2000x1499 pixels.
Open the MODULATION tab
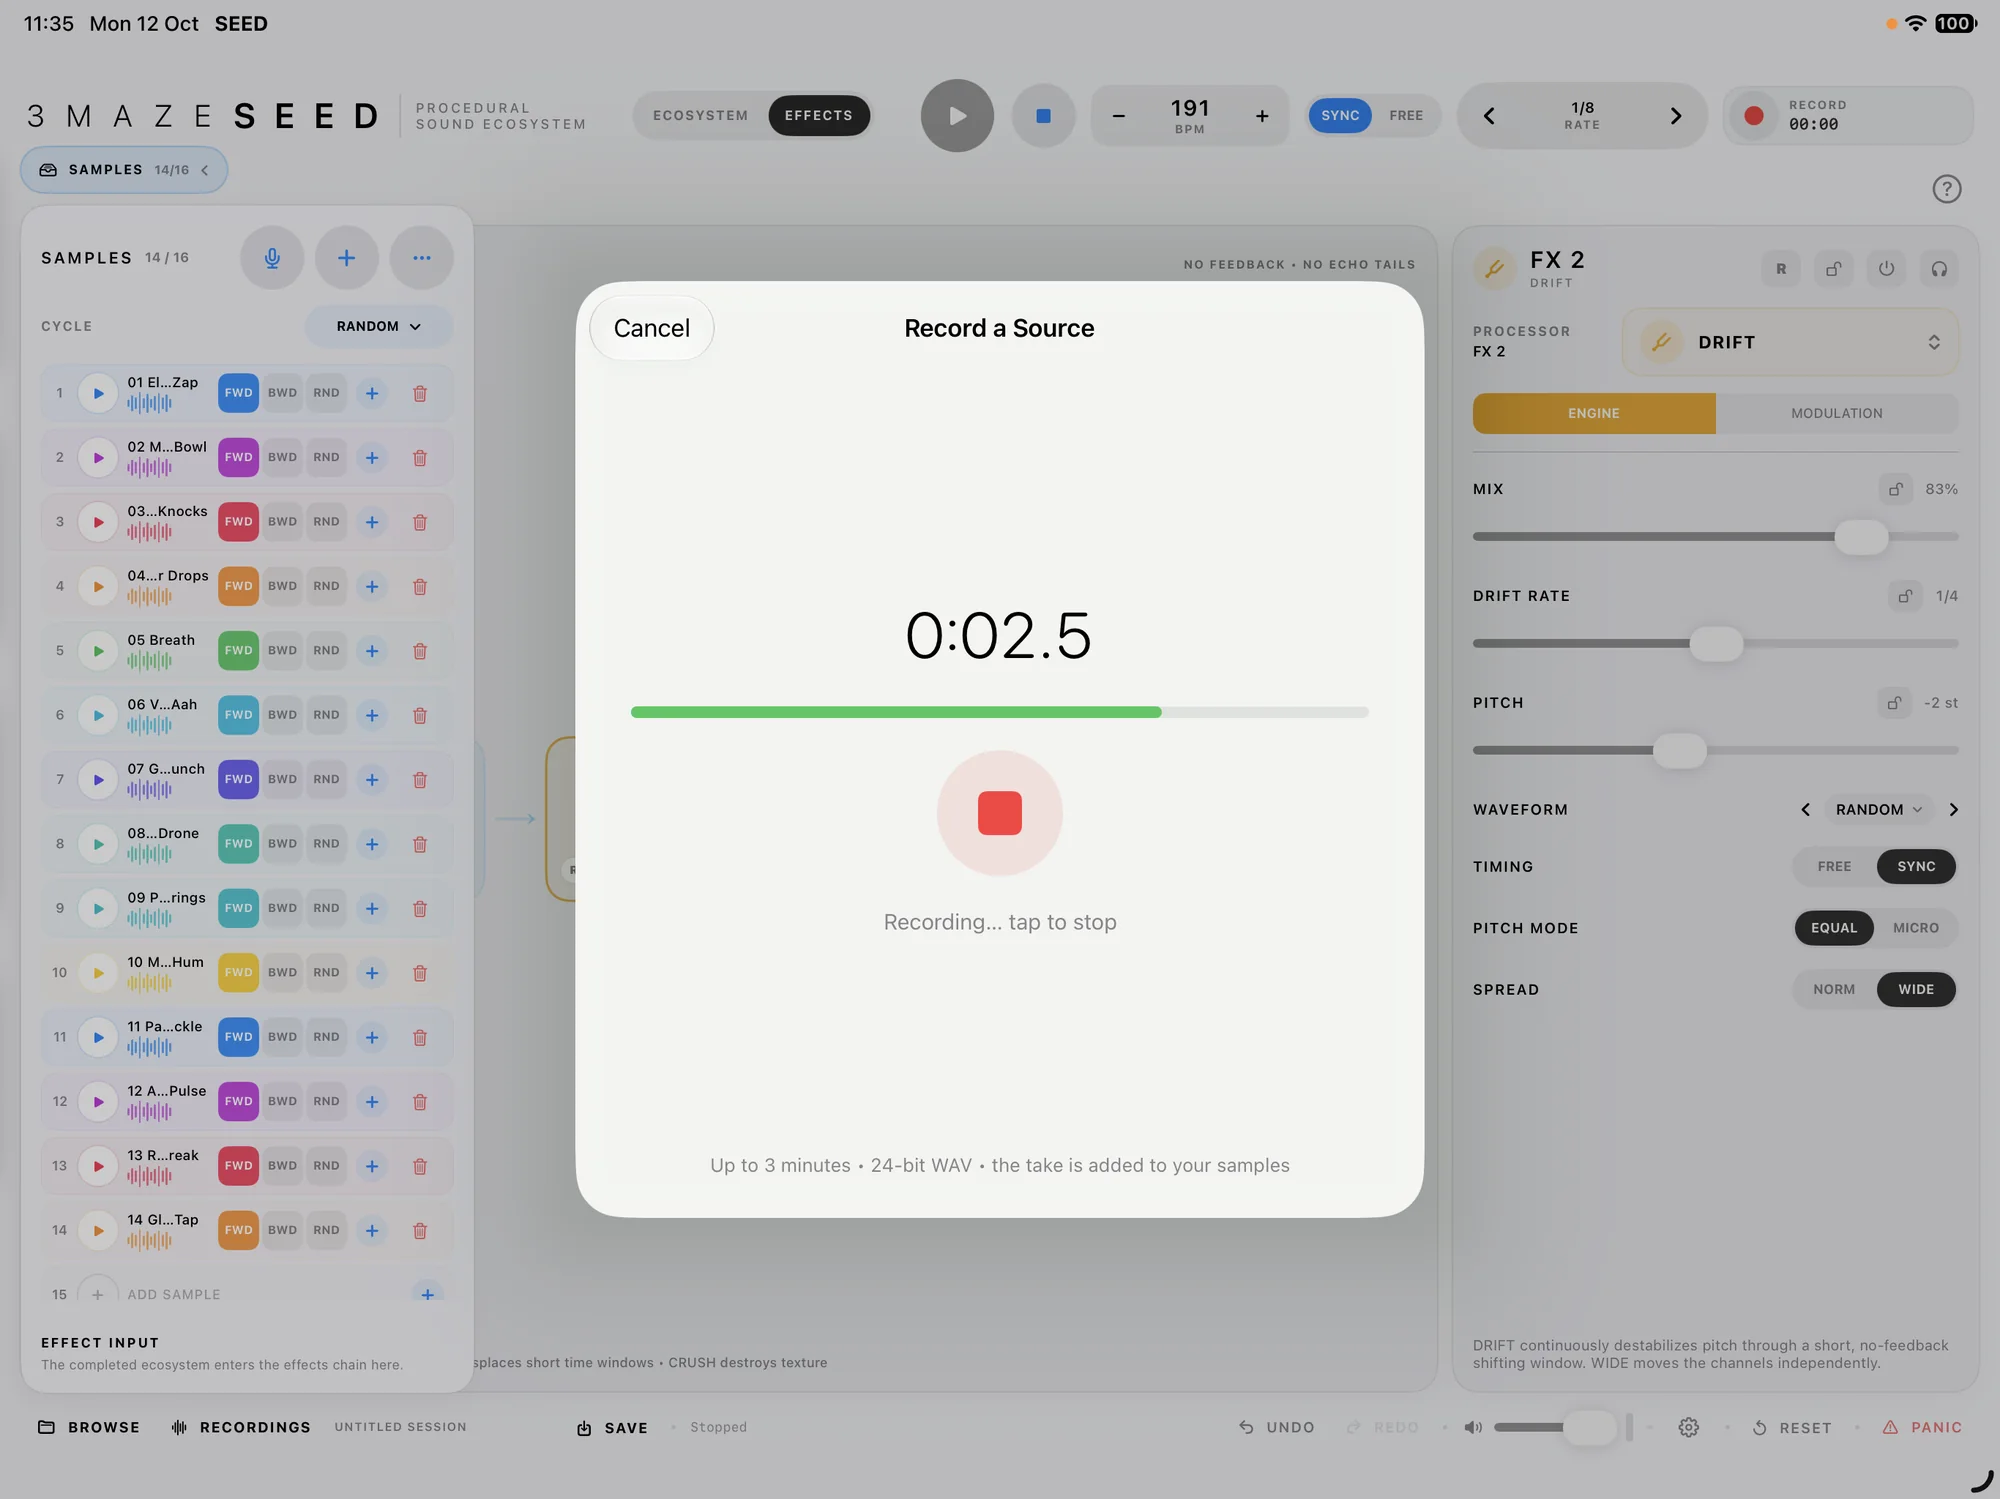pyautogui.click(x=1836, y=413)
